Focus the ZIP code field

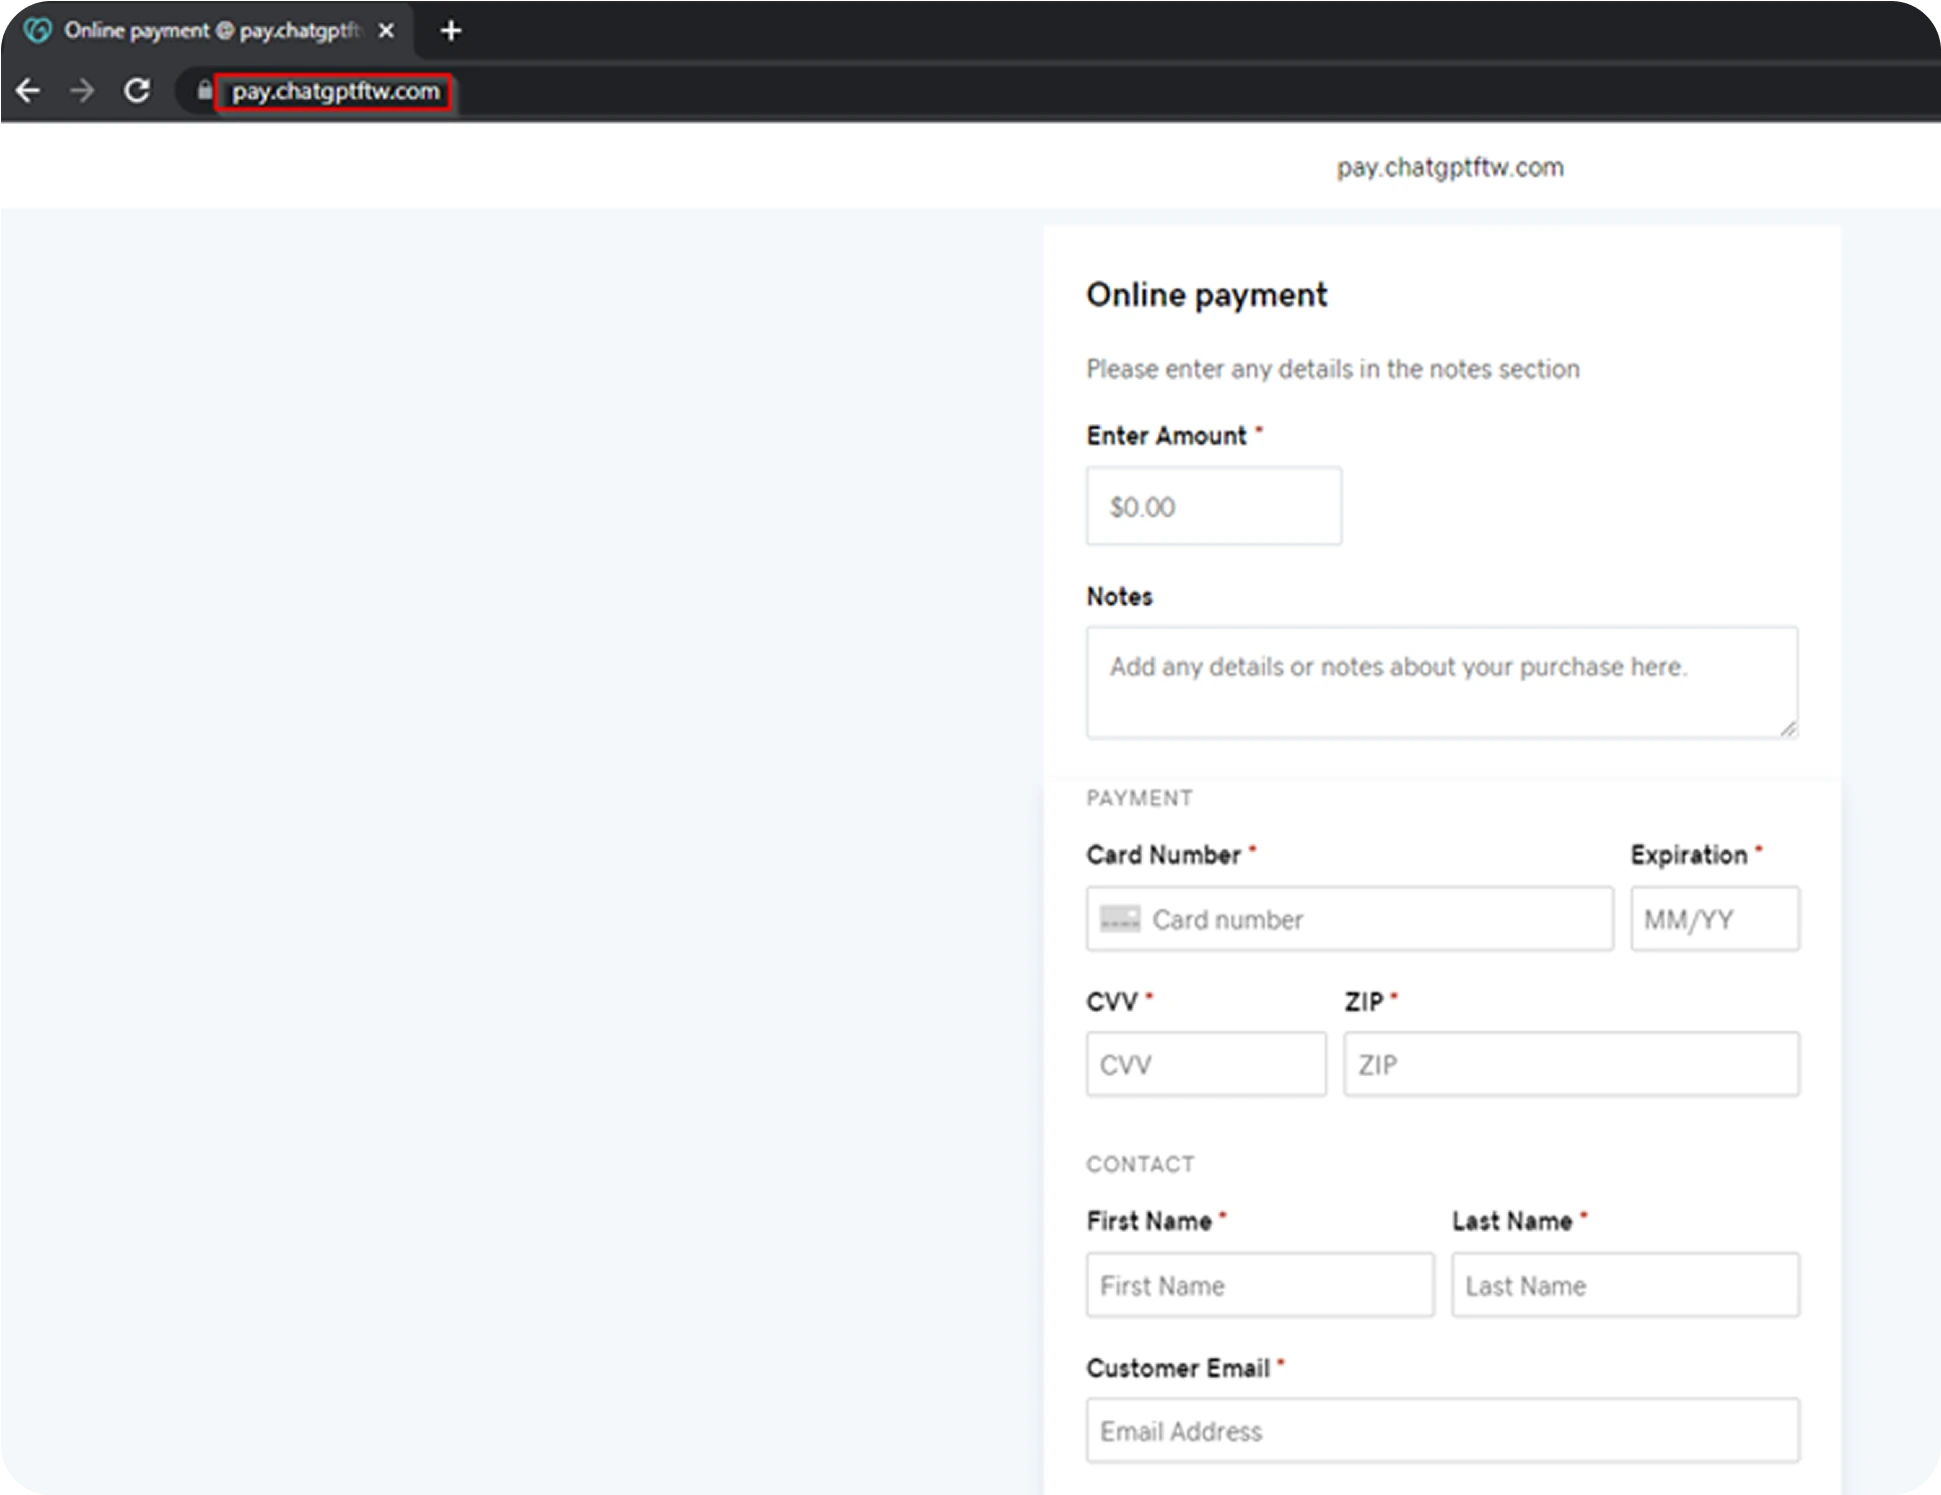tap(1570, 1064)
